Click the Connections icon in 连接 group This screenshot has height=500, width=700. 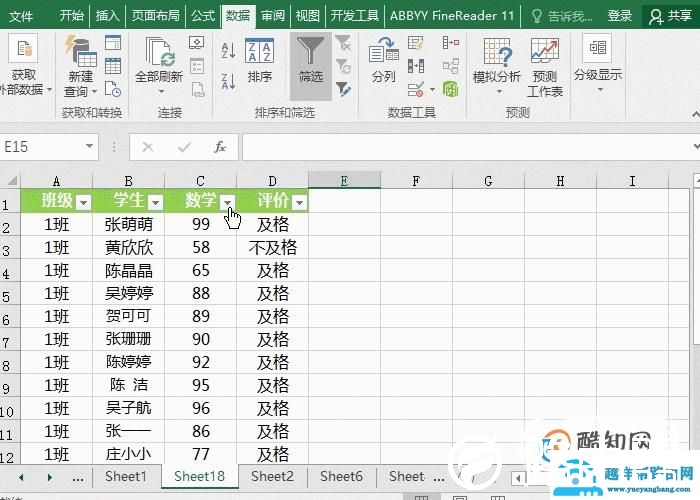(197, 43)
